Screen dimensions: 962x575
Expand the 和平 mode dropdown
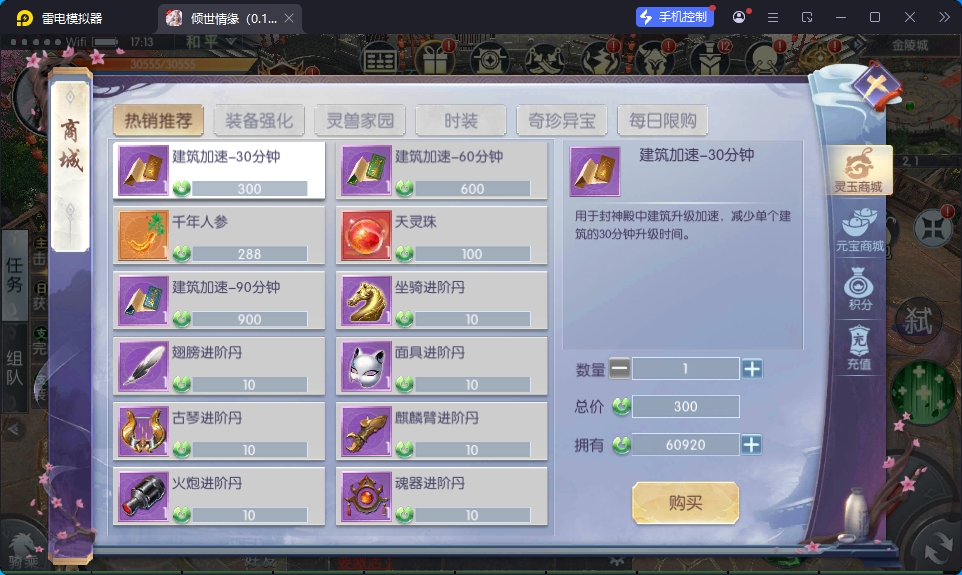(210, 42)
